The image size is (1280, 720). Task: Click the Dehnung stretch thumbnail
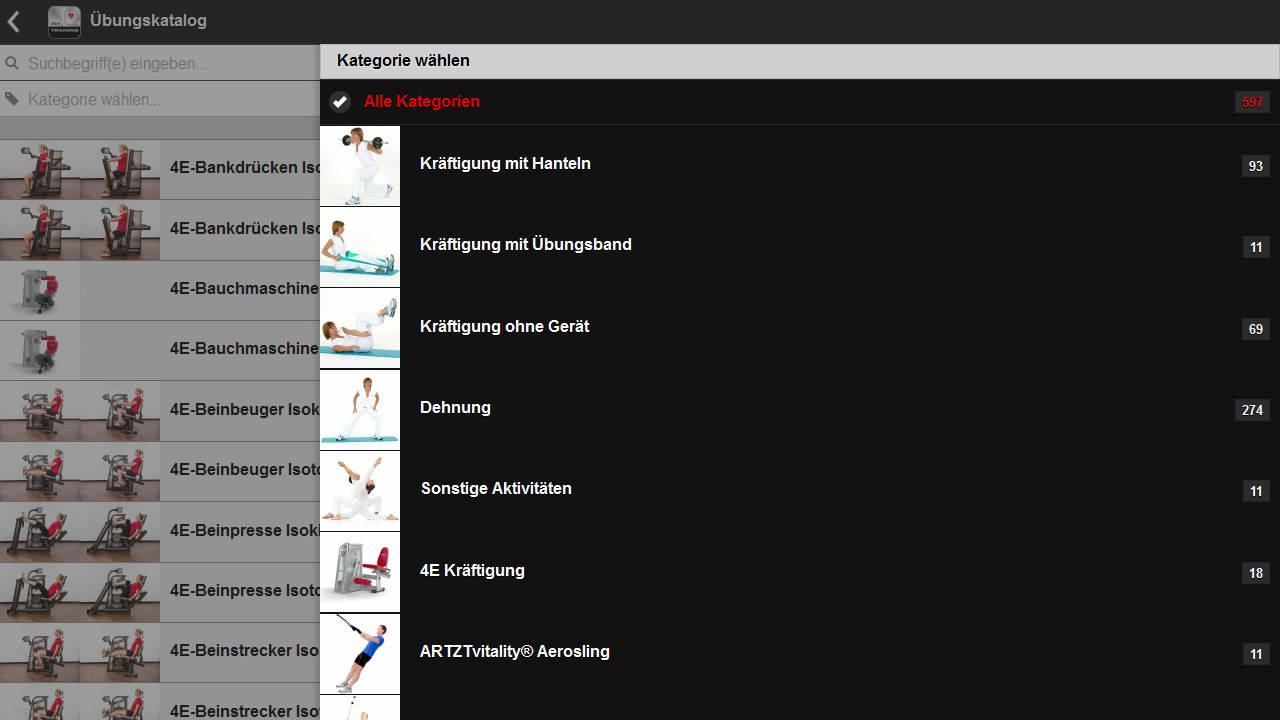click(360, 410)
